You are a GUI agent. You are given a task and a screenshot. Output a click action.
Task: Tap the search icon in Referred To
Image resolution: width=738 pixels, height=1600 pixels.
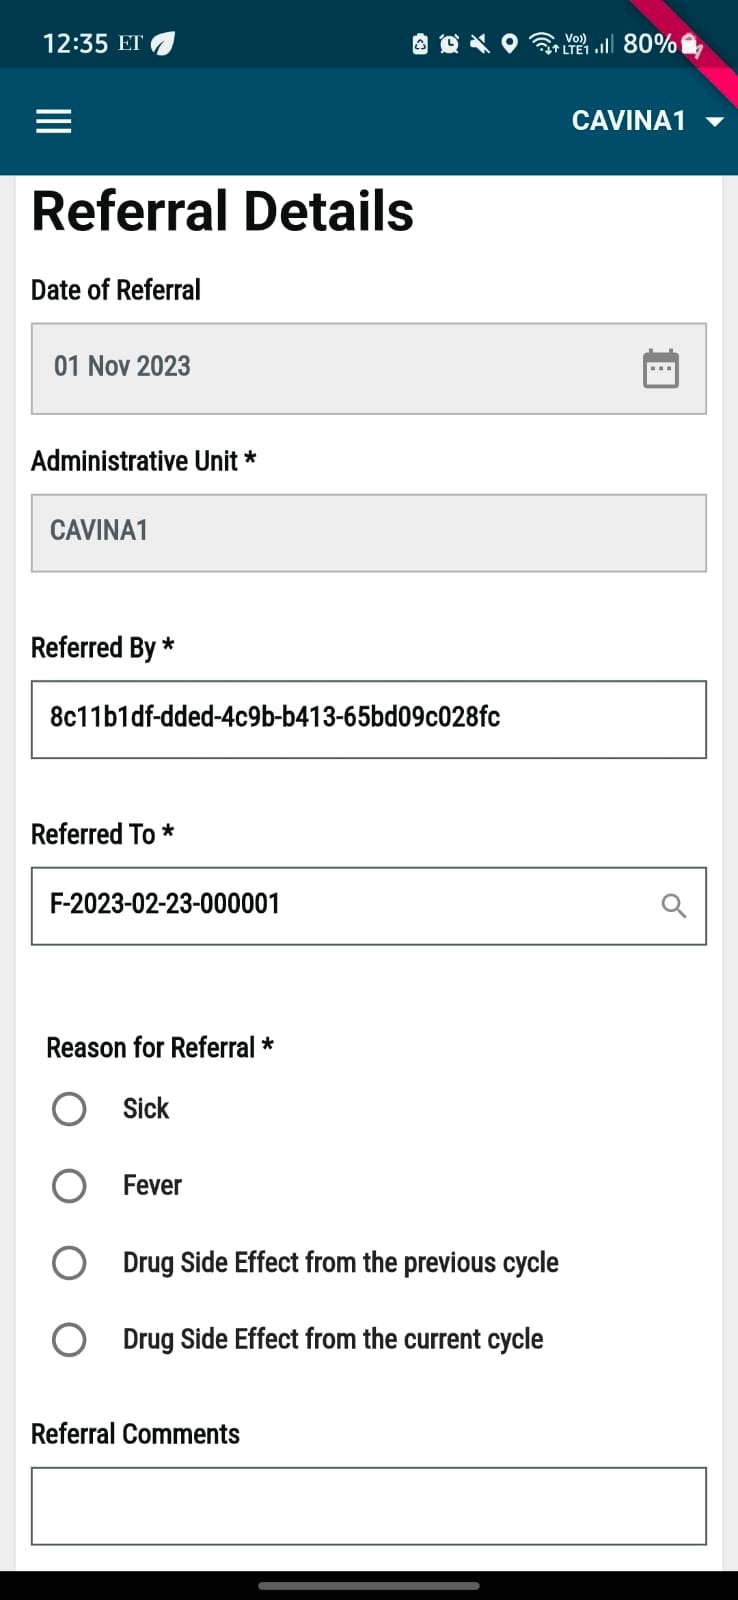click(x=674, y=906)
